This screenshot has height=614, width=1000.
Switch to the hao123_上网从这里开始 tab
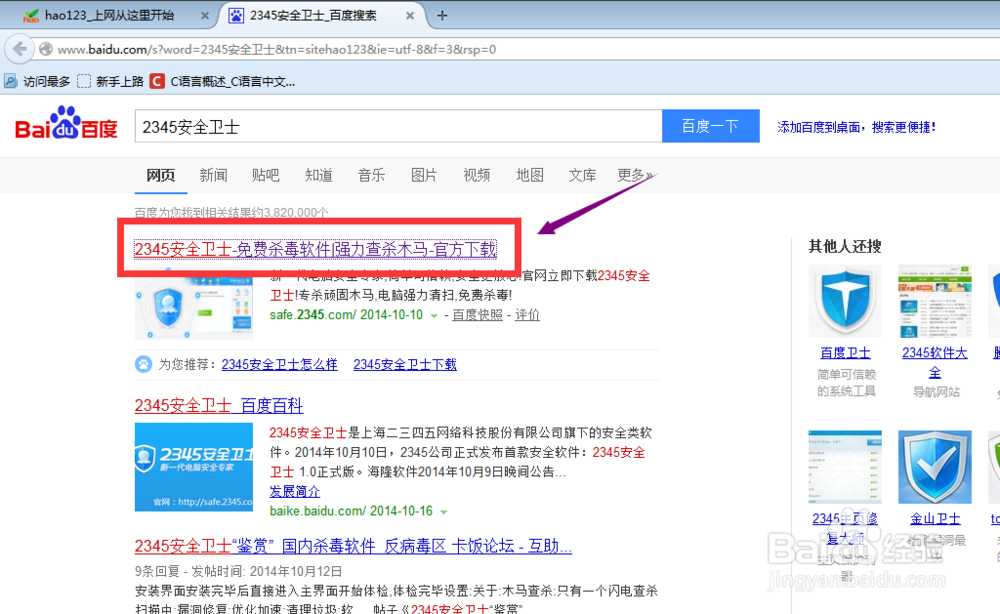(x=109, y=15)
